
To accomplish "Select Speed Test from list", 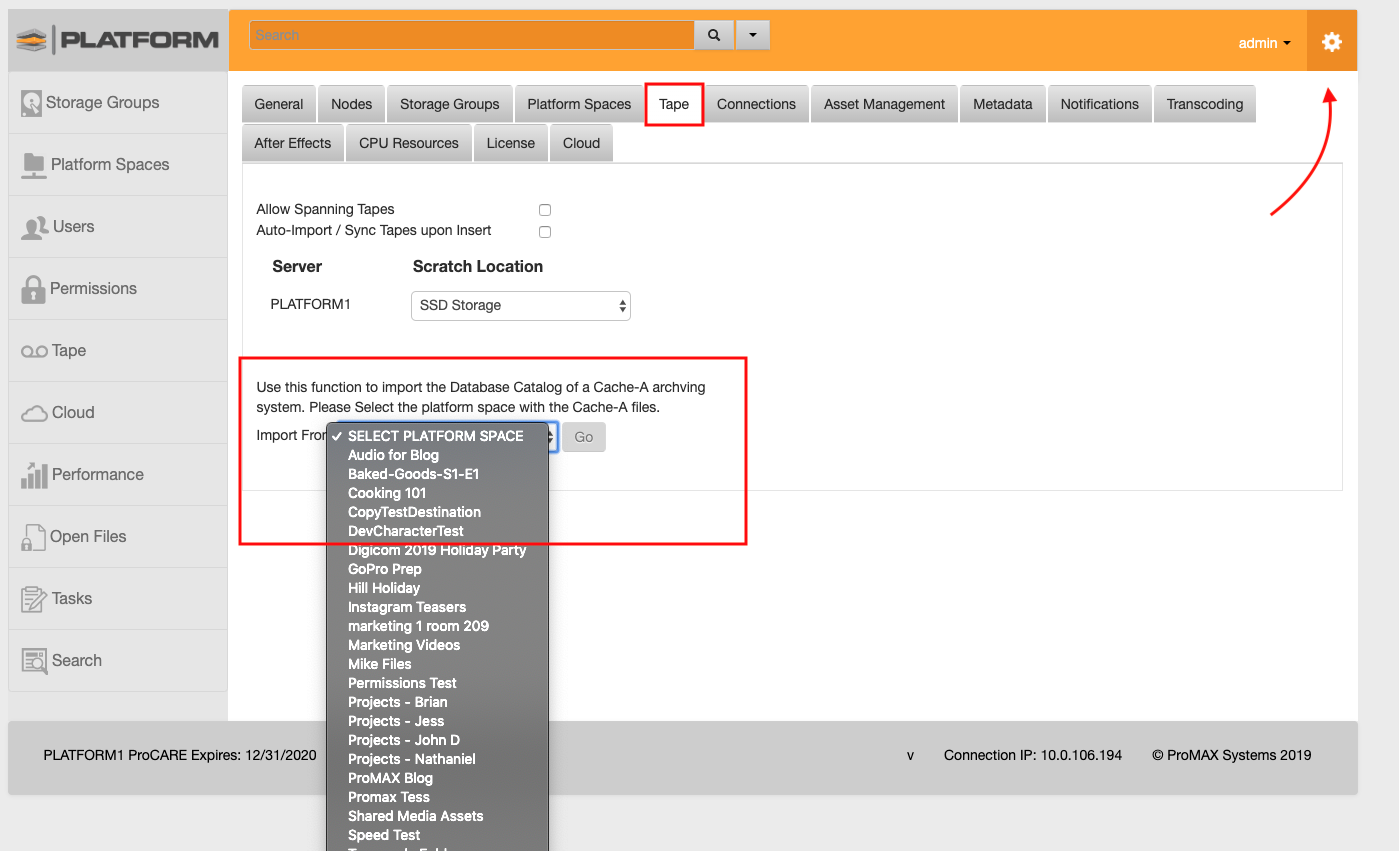I will click(438, 835).
